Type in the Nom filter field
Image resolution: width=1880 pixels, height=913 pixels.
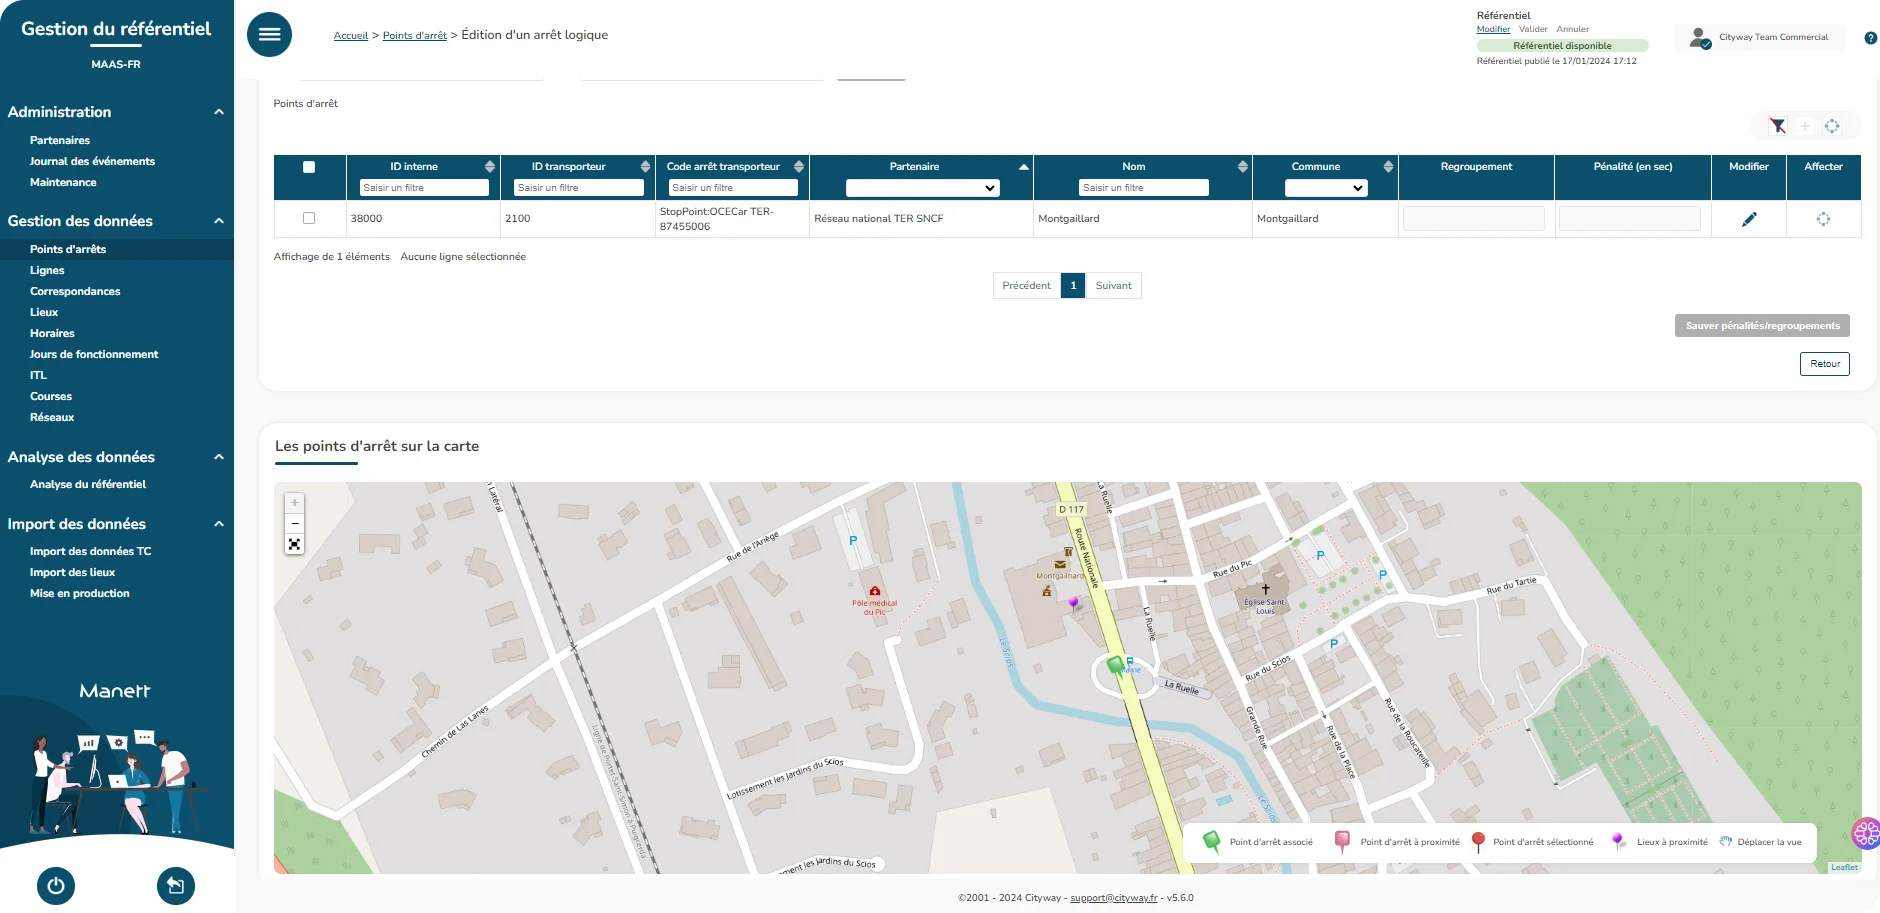1142,187
